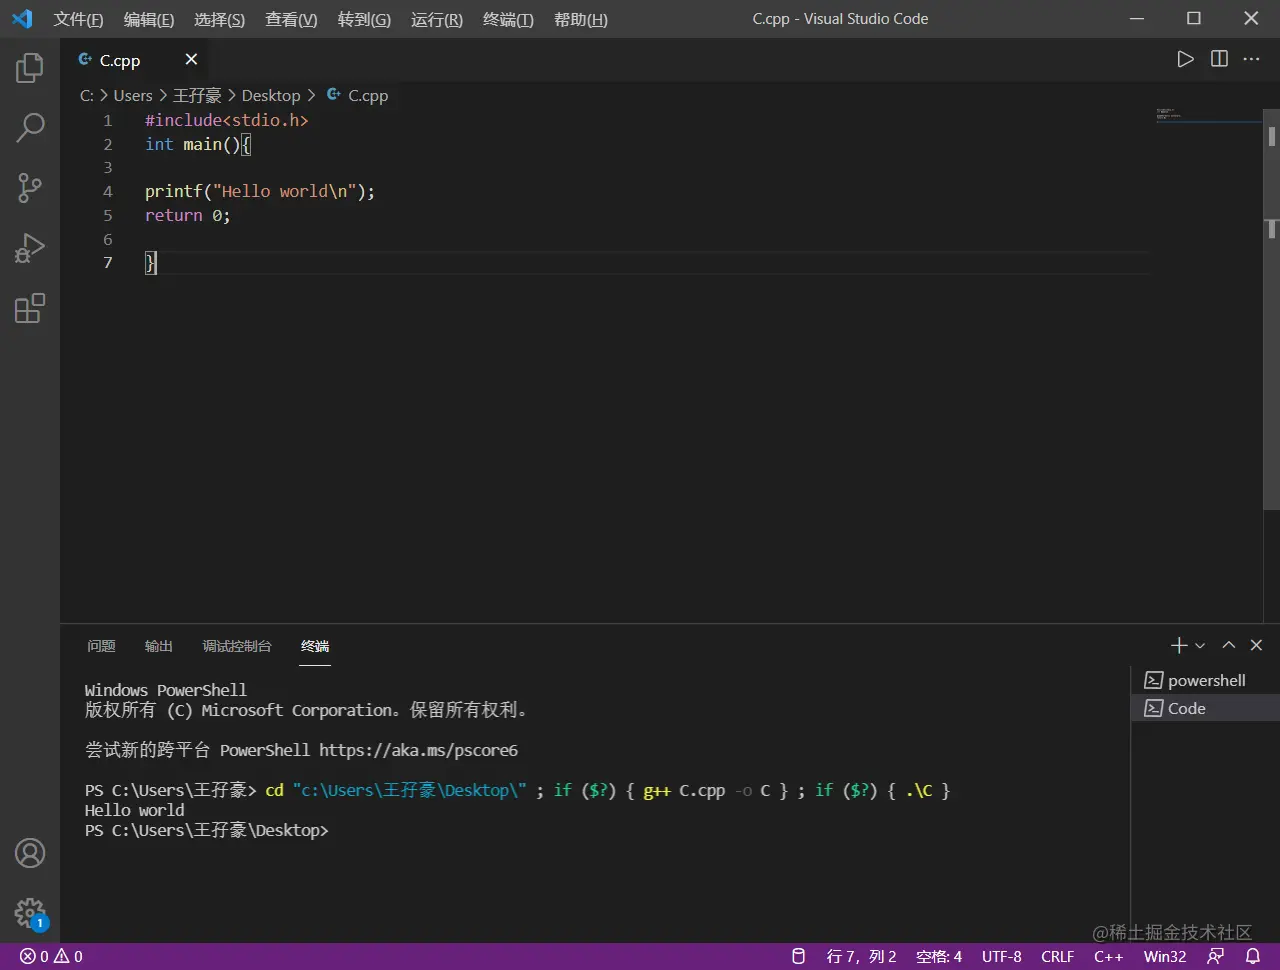Open the Extensions view

[x=30, y=308]
